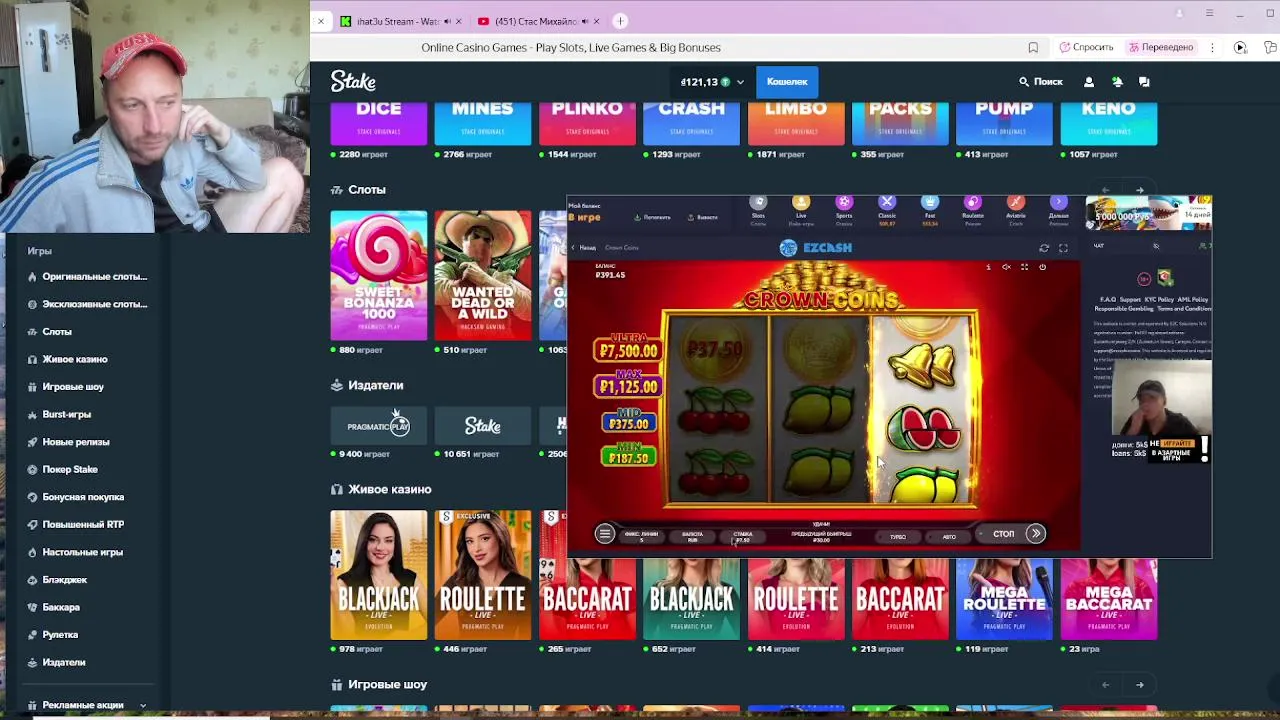Viewport: 1280px width, 720px height.
Task: Open browser page options three-dot menu
Action: point(1212,47)
